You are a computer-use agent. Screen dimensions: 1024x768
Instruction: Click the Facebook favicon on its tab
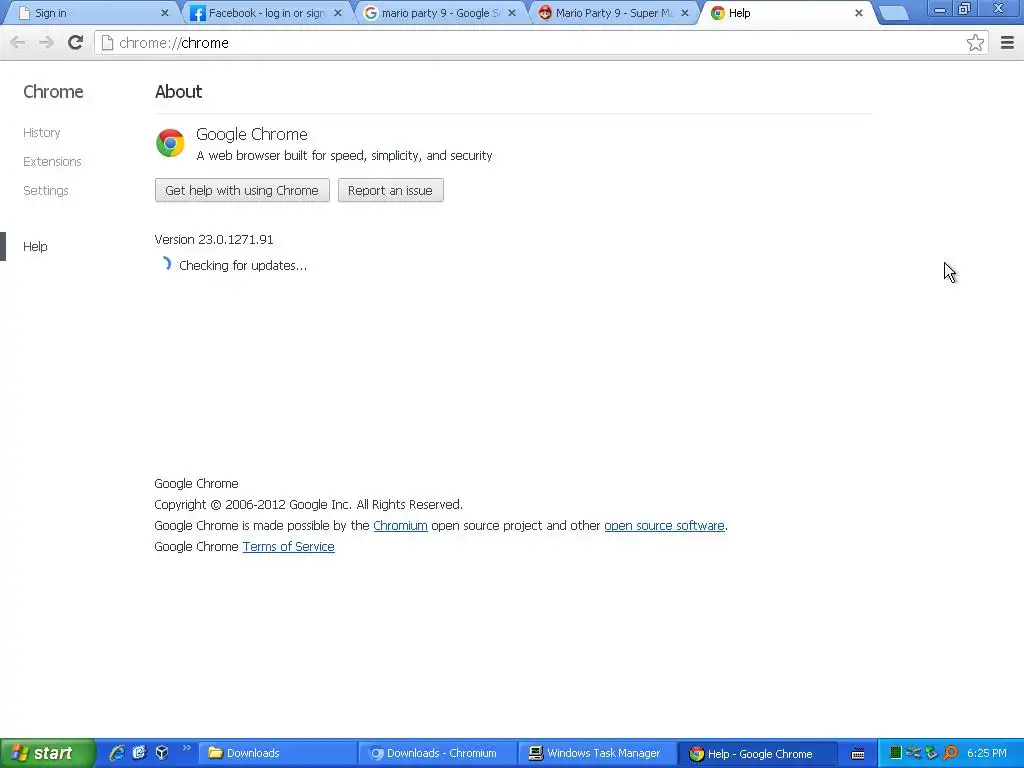[198, 13]
